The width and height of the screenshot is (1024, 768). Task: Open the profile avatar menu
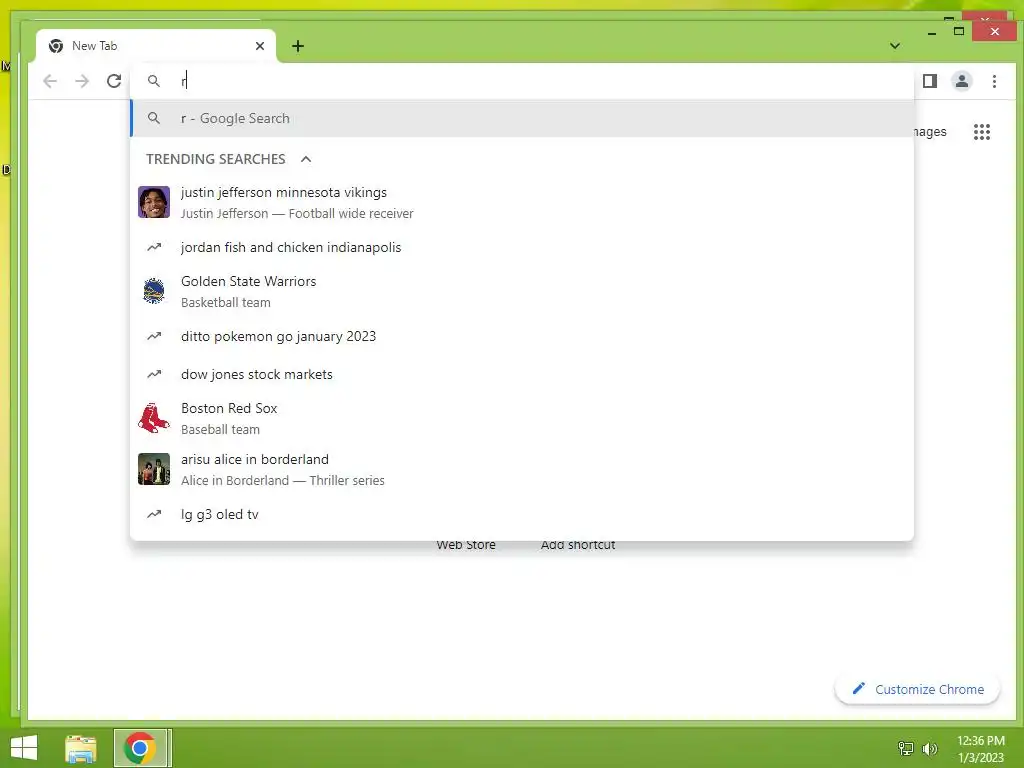click(x=961, y=81)
